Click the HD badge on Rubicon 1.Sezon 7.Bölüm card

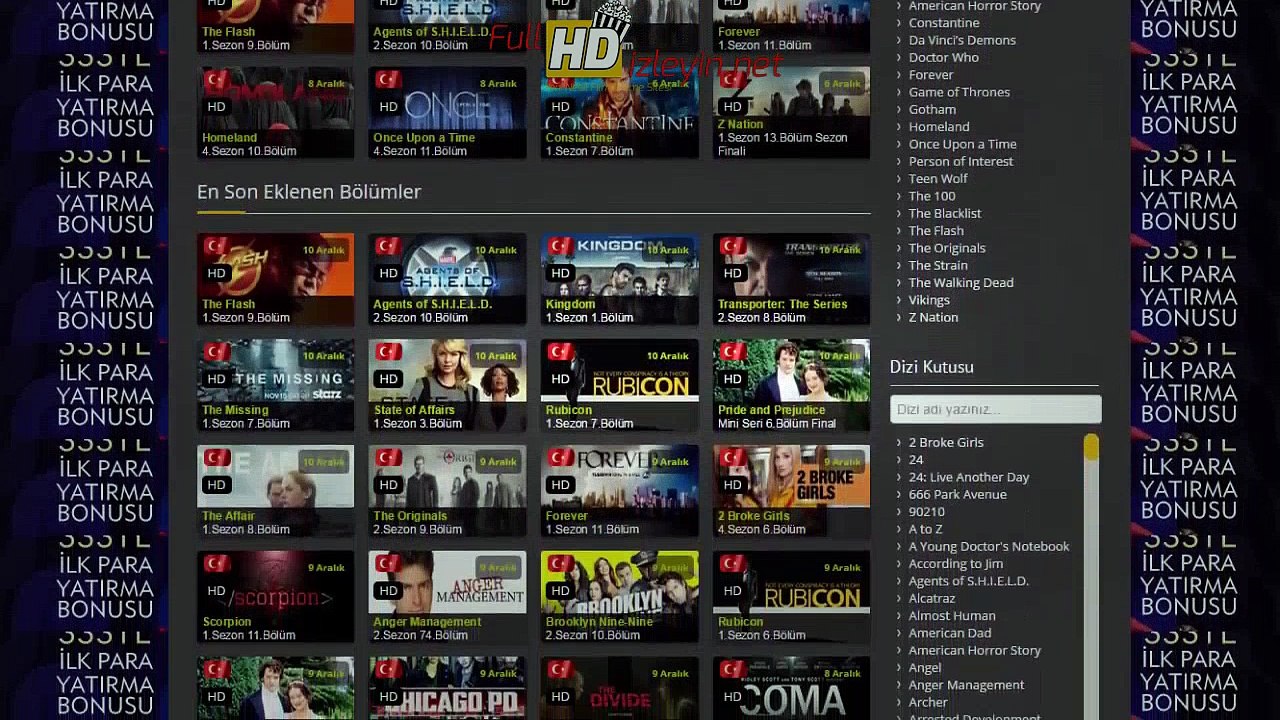pyautogui.click(x=560, y=379)
